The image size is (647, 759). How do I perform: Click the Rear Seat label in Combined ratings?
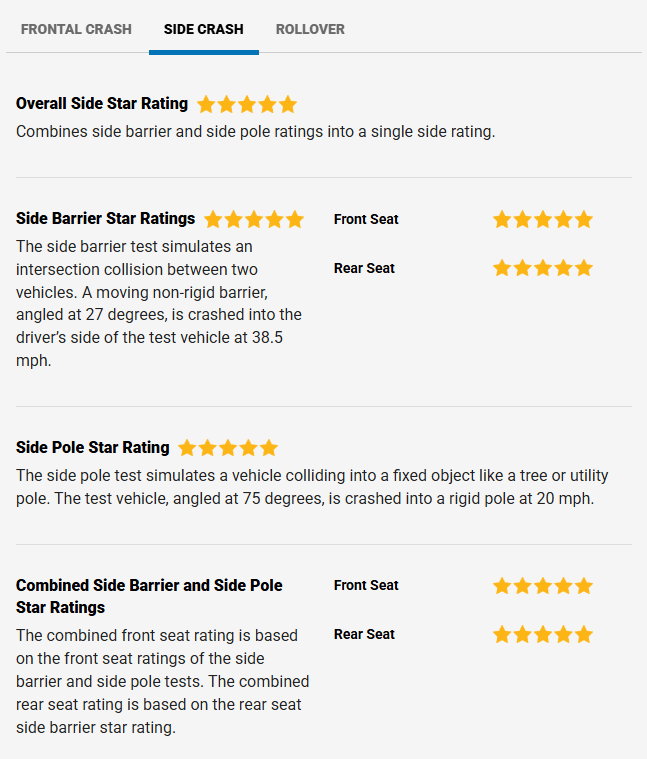pos(364,635)
